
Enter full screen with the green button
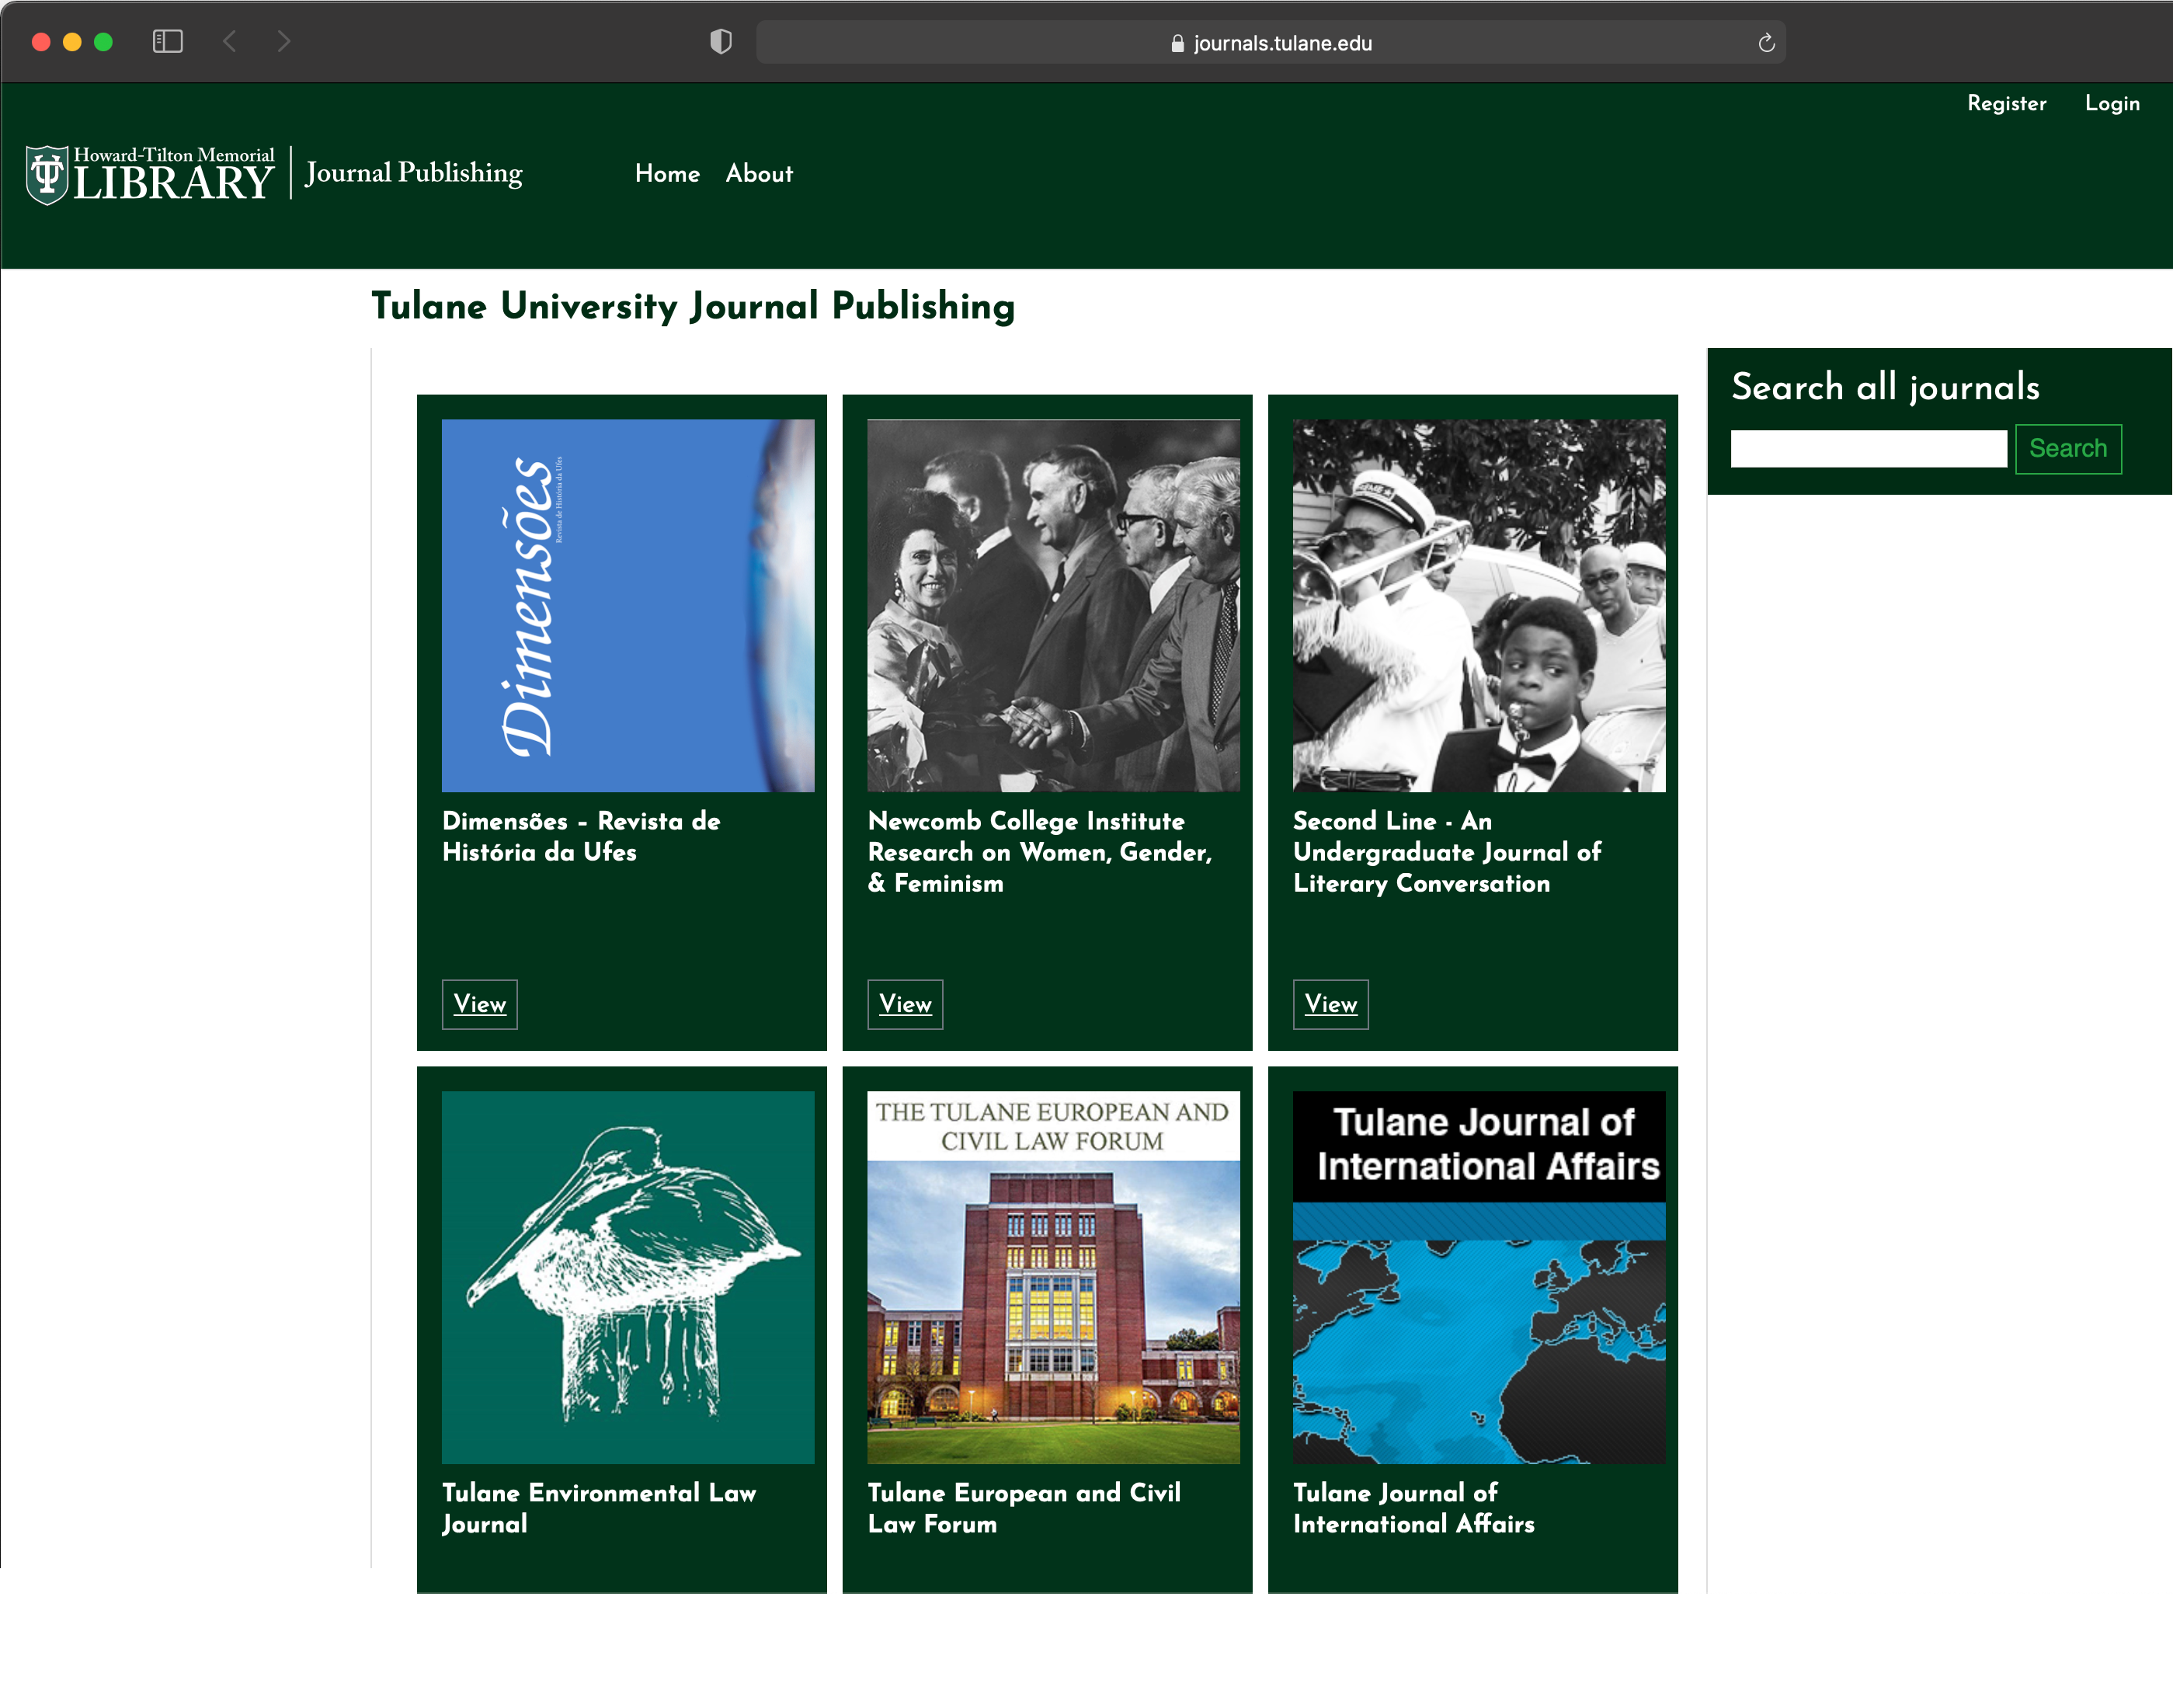pyautogui.click(x=103, y=42)
